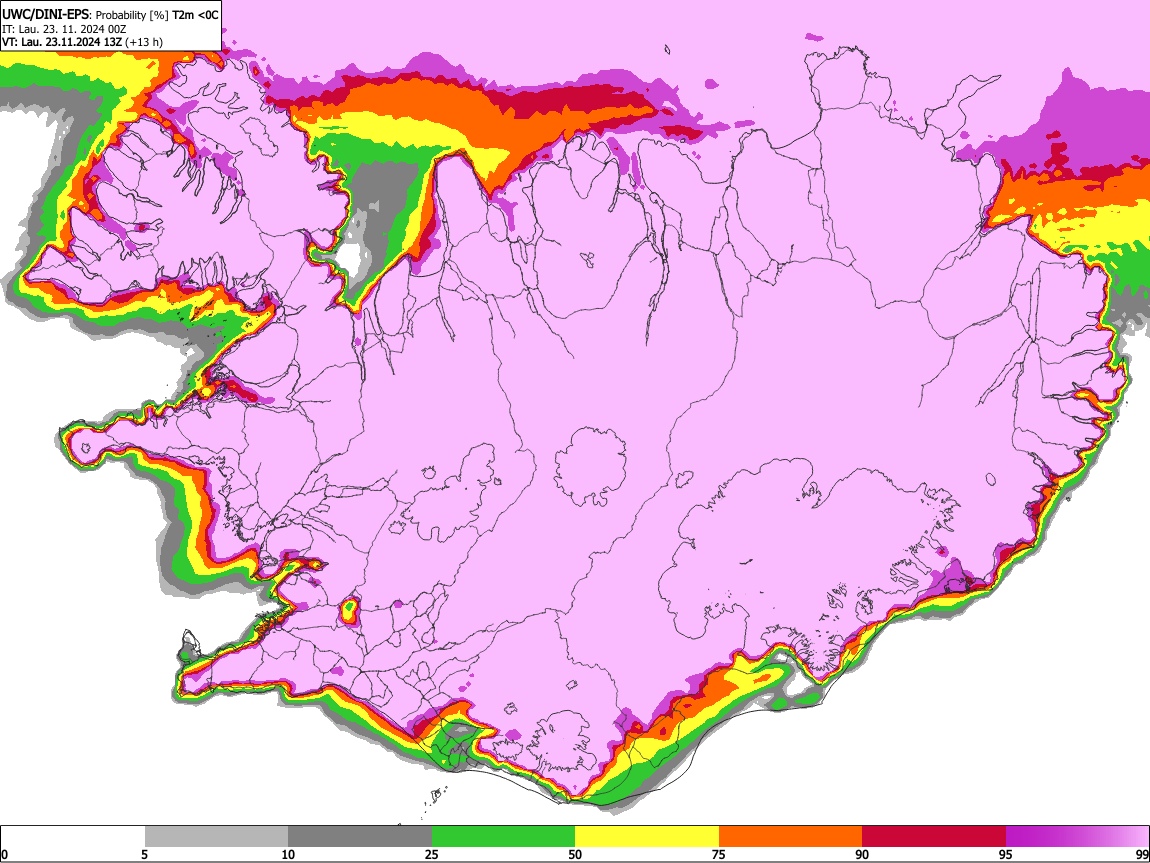Click the 'UWC/DINI-EPS' title text

click(x=45, y=15)
